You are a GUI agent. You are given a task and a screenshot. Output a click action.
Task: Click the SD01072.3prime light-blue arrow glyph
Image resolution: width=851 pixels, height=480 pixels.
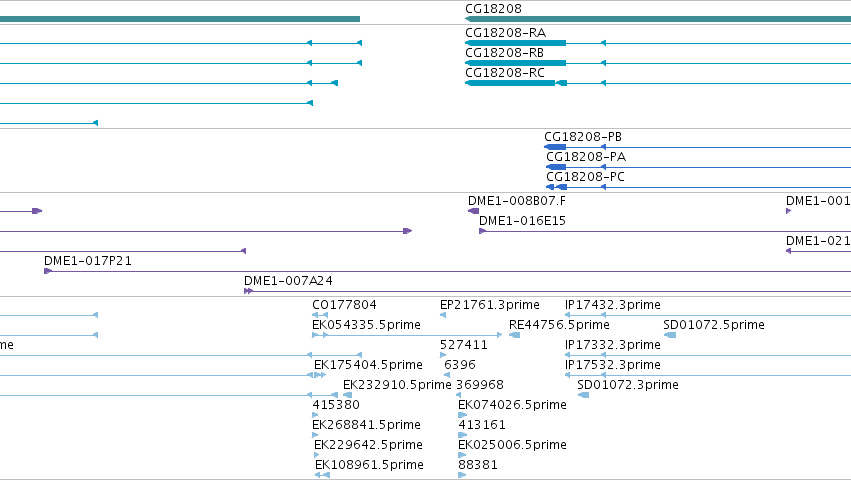pos(583,395)
